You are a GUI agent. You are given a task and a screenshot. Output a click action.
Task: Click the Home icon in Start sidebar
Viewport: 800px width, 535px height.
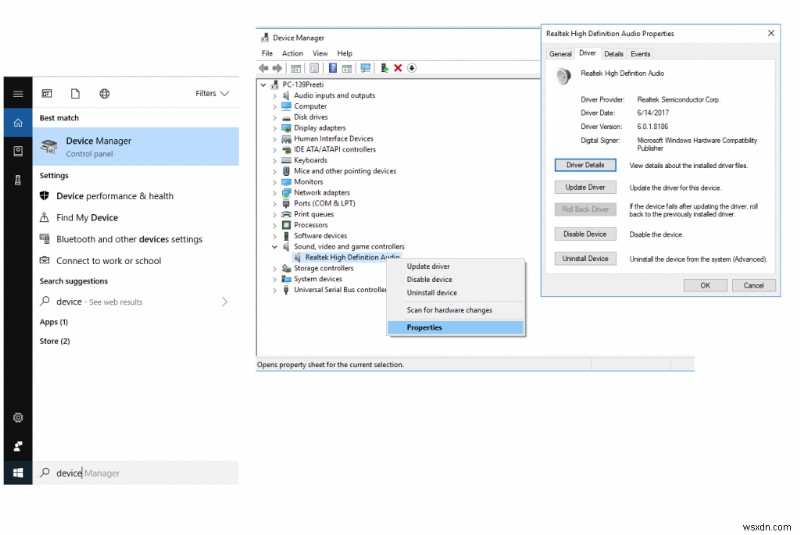tap(18, 123)
